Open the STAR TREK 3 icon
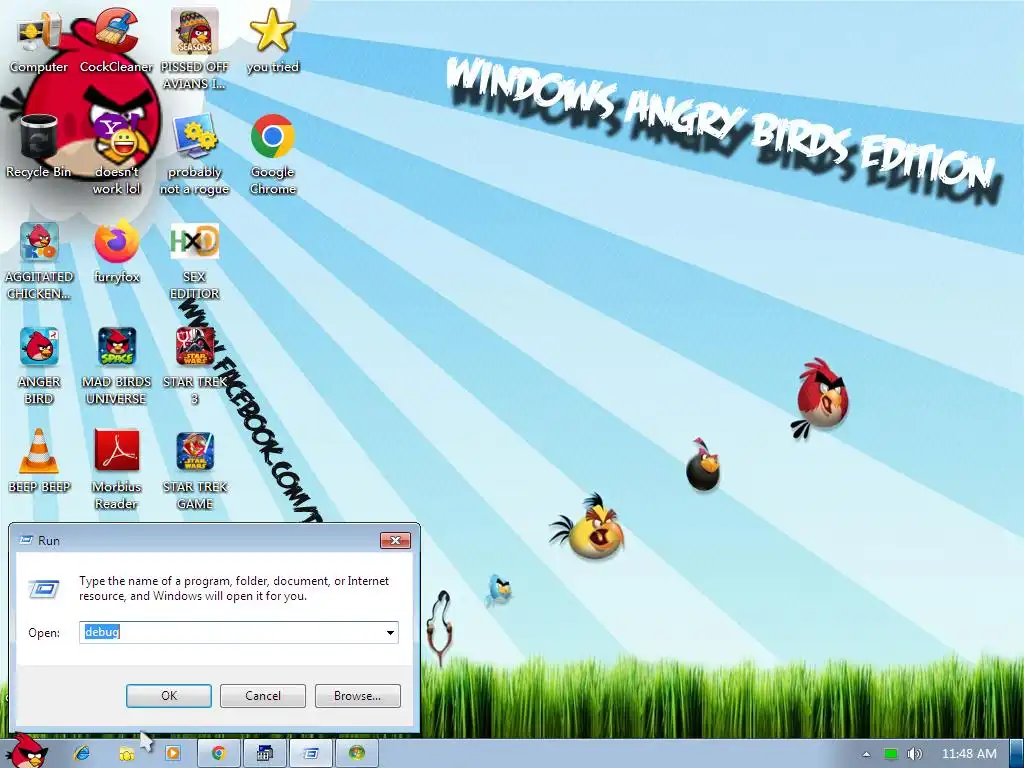Image resolution: width=1024 pixels, height=768 pixels. click(x=195, y=364)
